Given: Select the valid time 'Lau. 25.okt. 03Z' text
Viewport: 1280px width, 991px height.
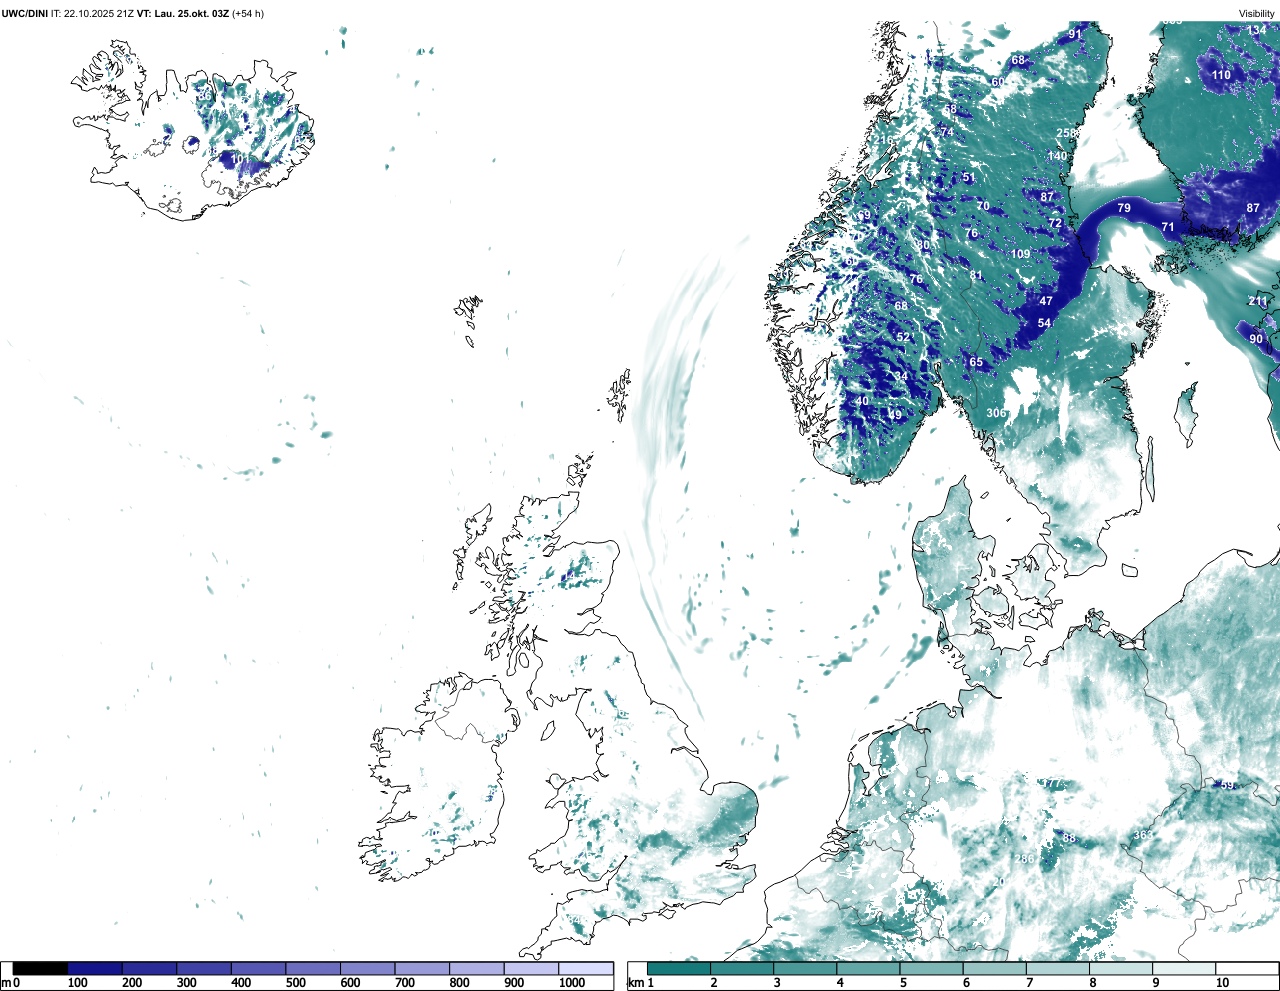Looking at the screenshot, I should click(191, 14).
